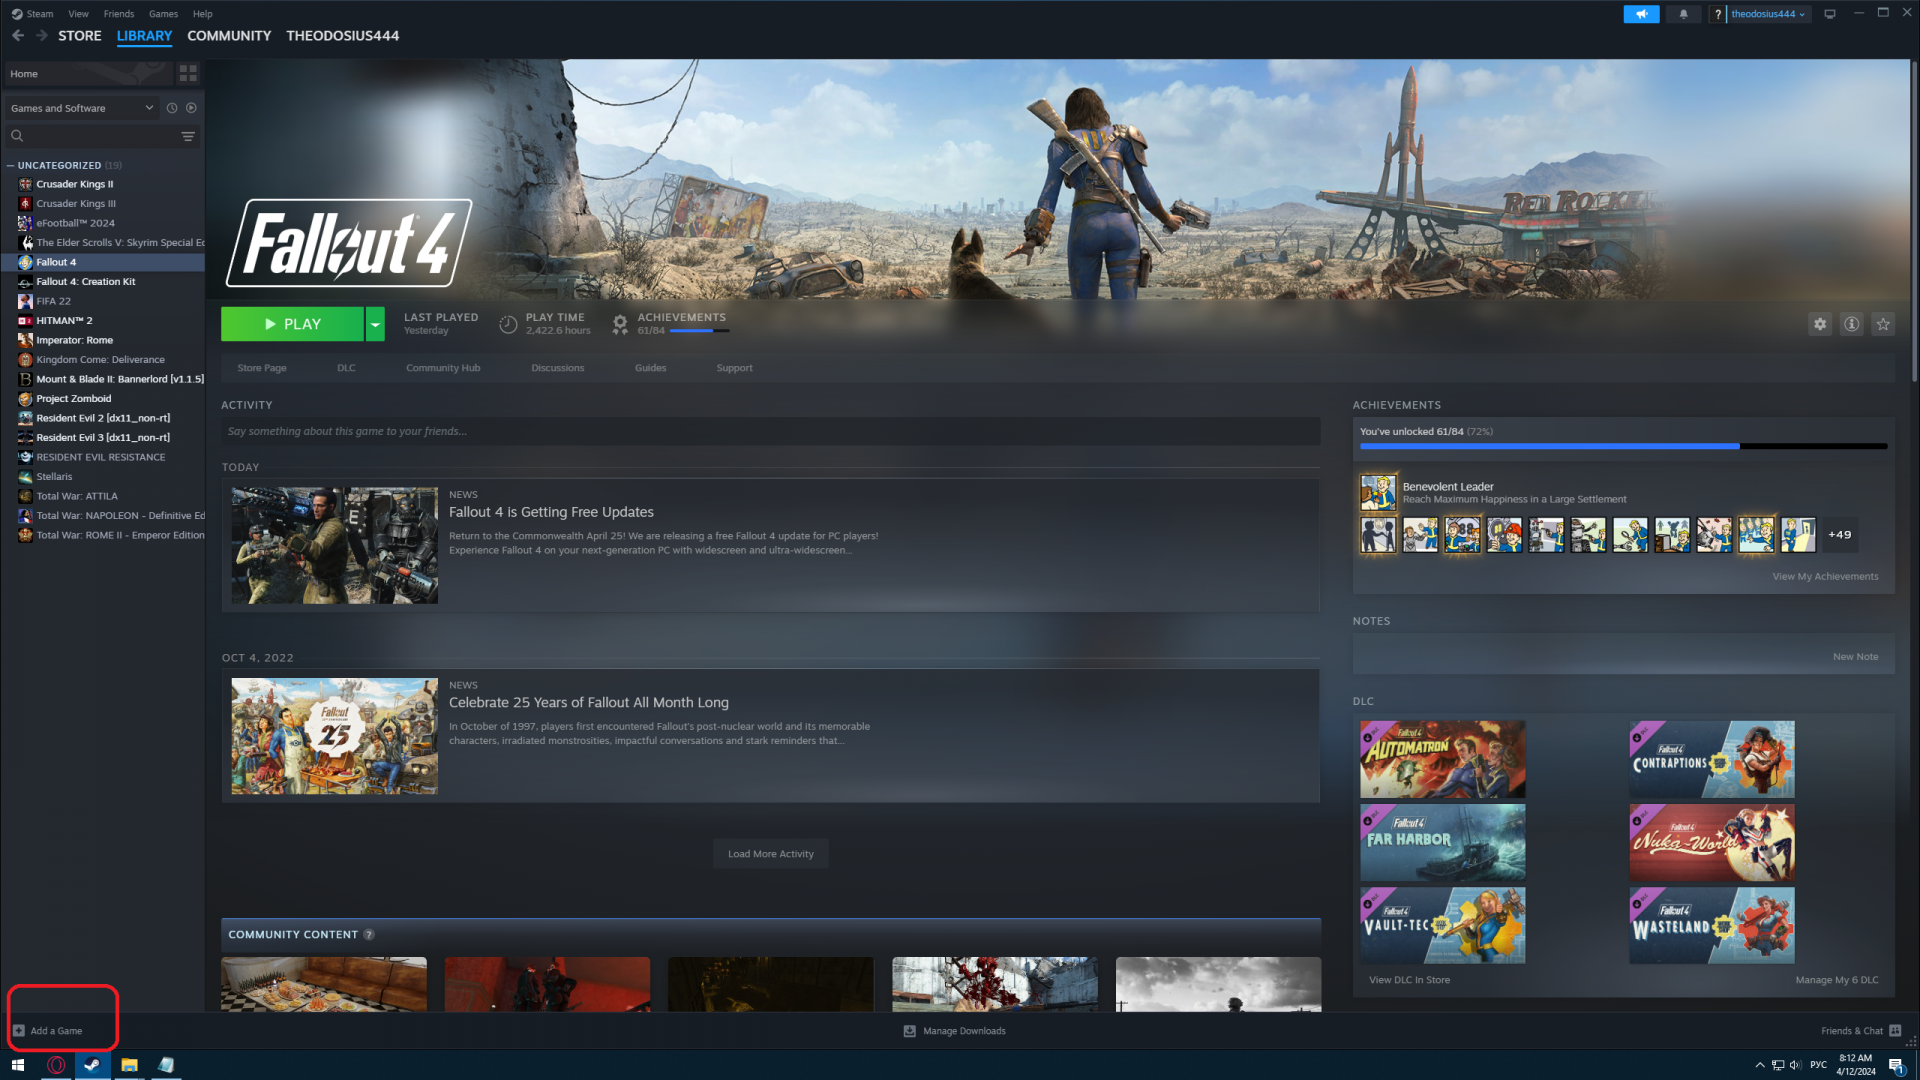Click the favorite star icon
Image resolution: width=1920 pixels, height=1080 pixels.
pyautogui.click(x=1883, y=324)
